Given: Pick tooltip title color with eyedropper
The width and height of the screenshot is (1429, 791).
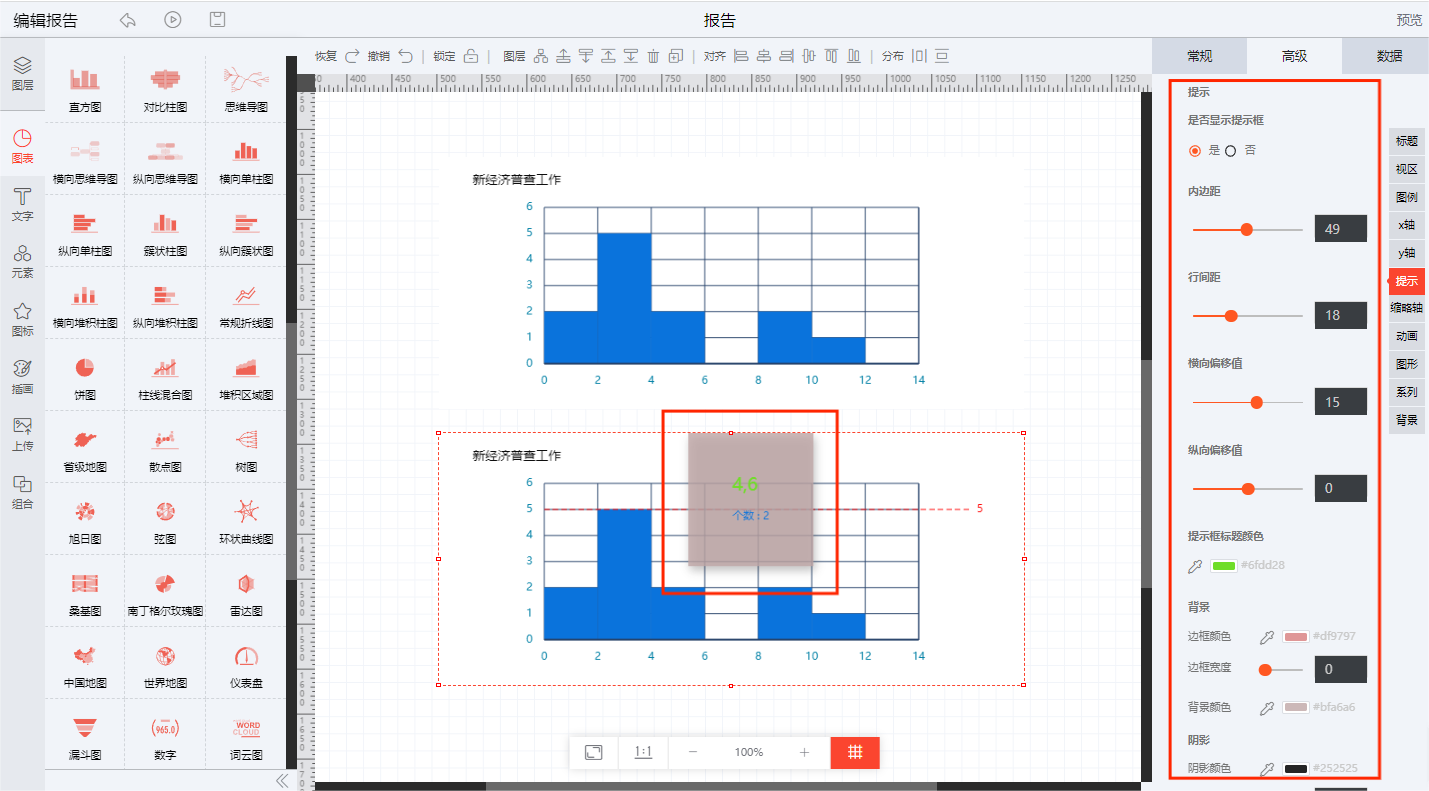Looking at the screenshot, I should 1194,566.
